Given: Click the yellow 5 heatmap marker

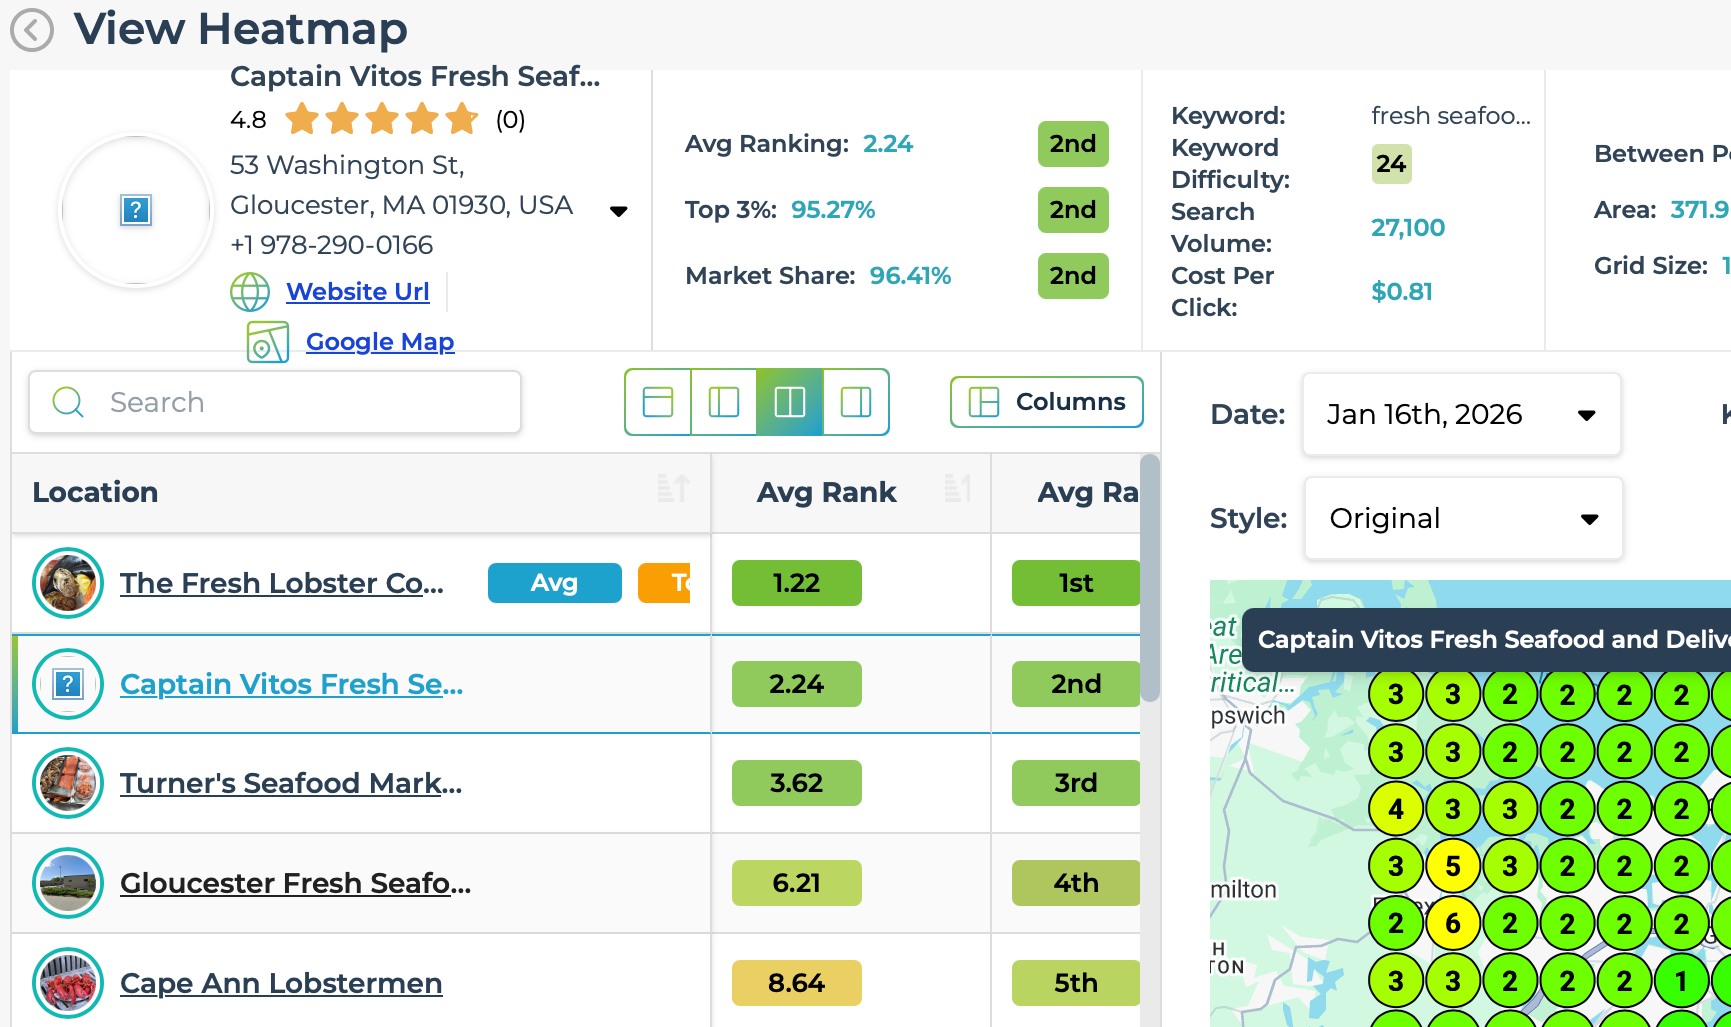Looking at the screenshot, I should pos(1453,866).
